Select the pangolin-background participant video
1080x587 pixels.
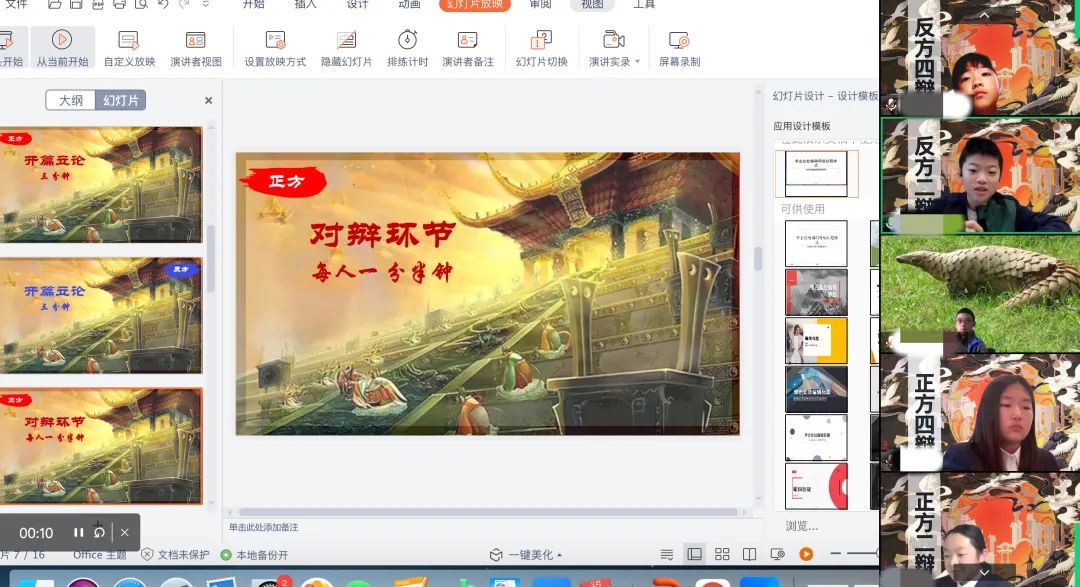(x=980, y=294)
